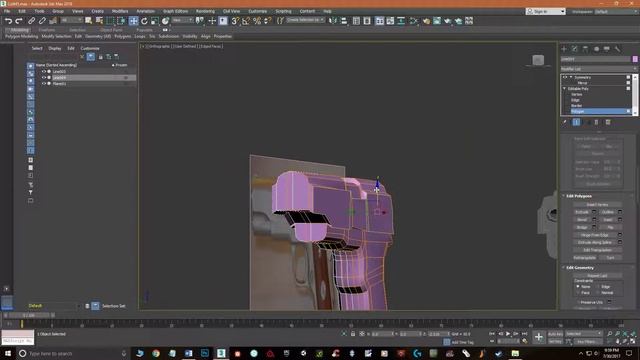Screen dimensions: 640x360
Task: Switch to the Modify panel tab
Action: coord(575,49)
